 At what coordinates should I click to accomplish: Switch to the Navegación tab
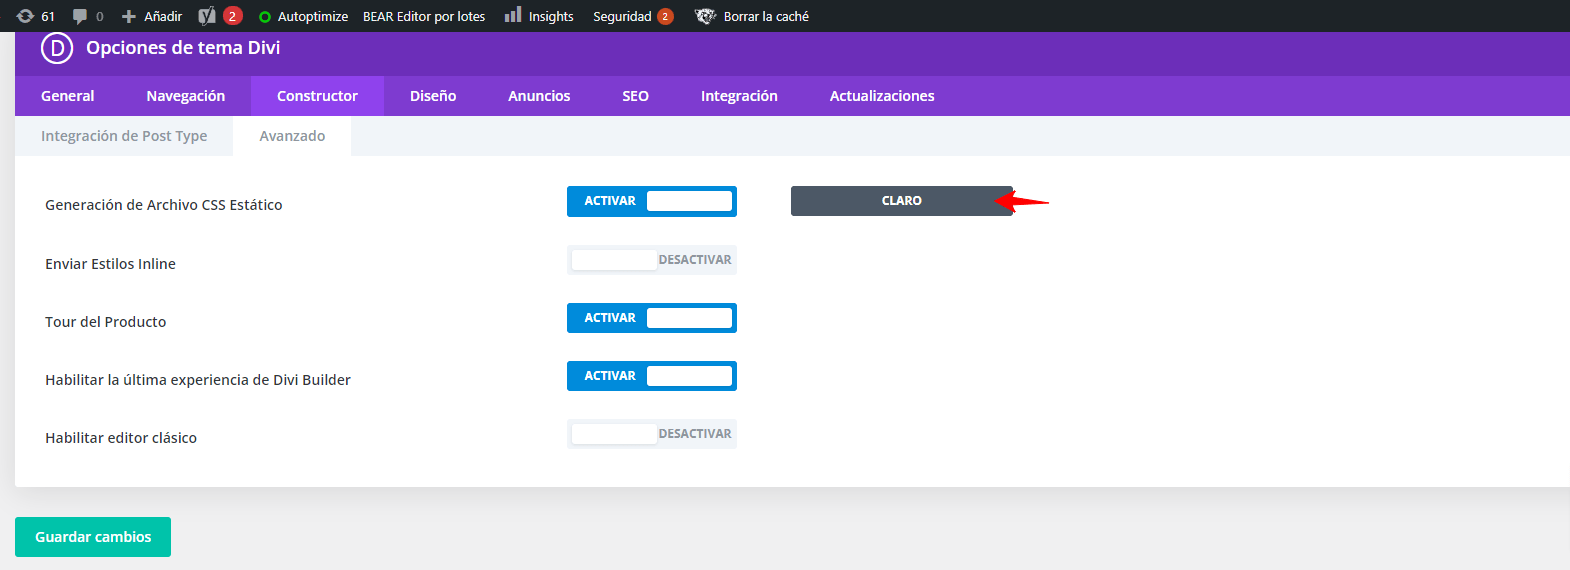tap(186, 96)
